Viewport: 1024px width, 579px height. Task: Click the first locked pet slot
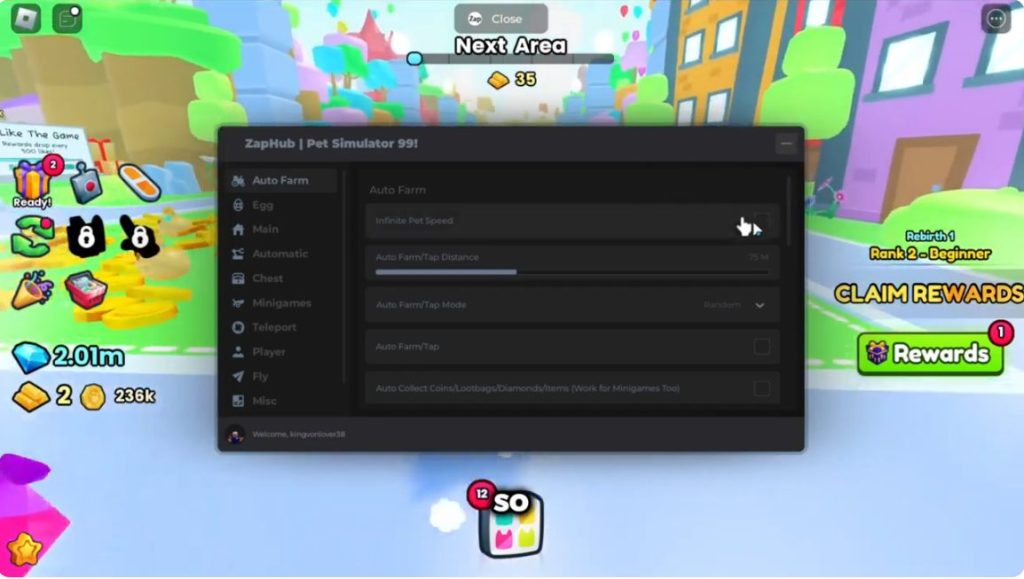click(x=86, y=236)
